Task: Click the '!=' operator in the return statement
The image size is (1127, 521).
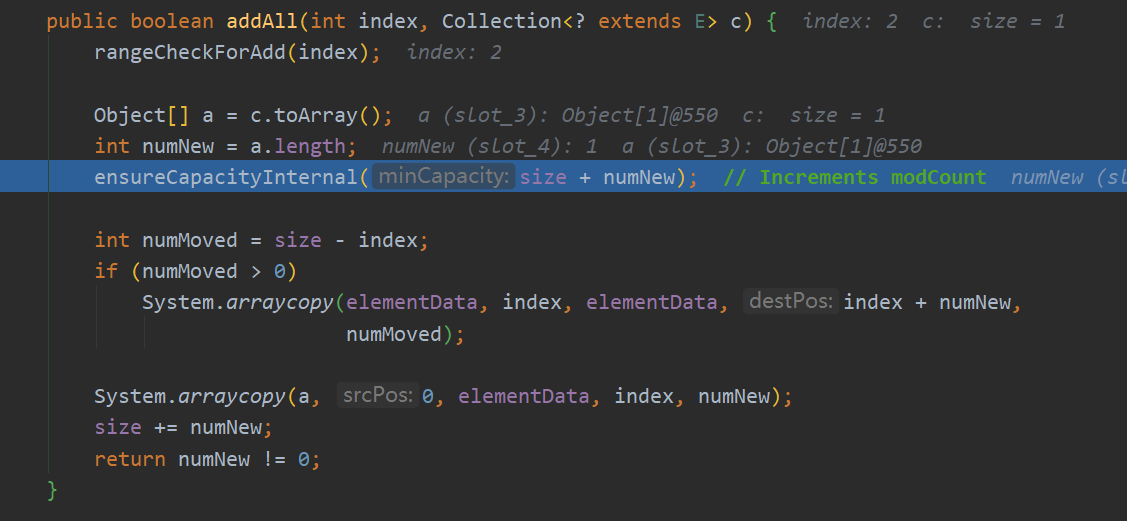Action: coord(274,458)
